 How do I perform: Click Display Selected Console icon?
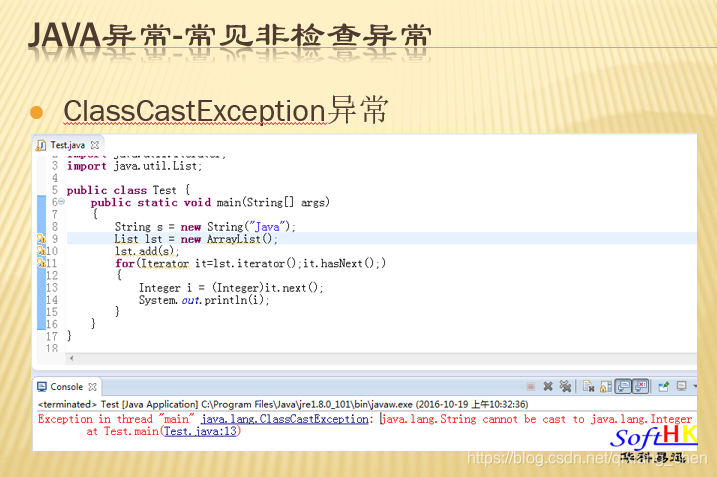(x=681, y=387)
